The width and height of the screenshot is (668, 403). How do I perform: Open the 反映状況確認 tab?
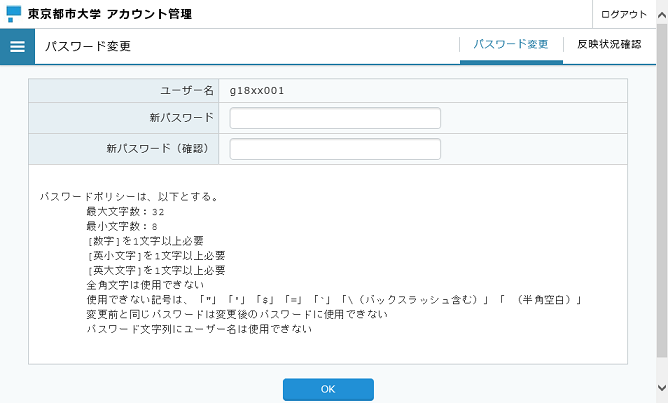[x=609, y=44]
